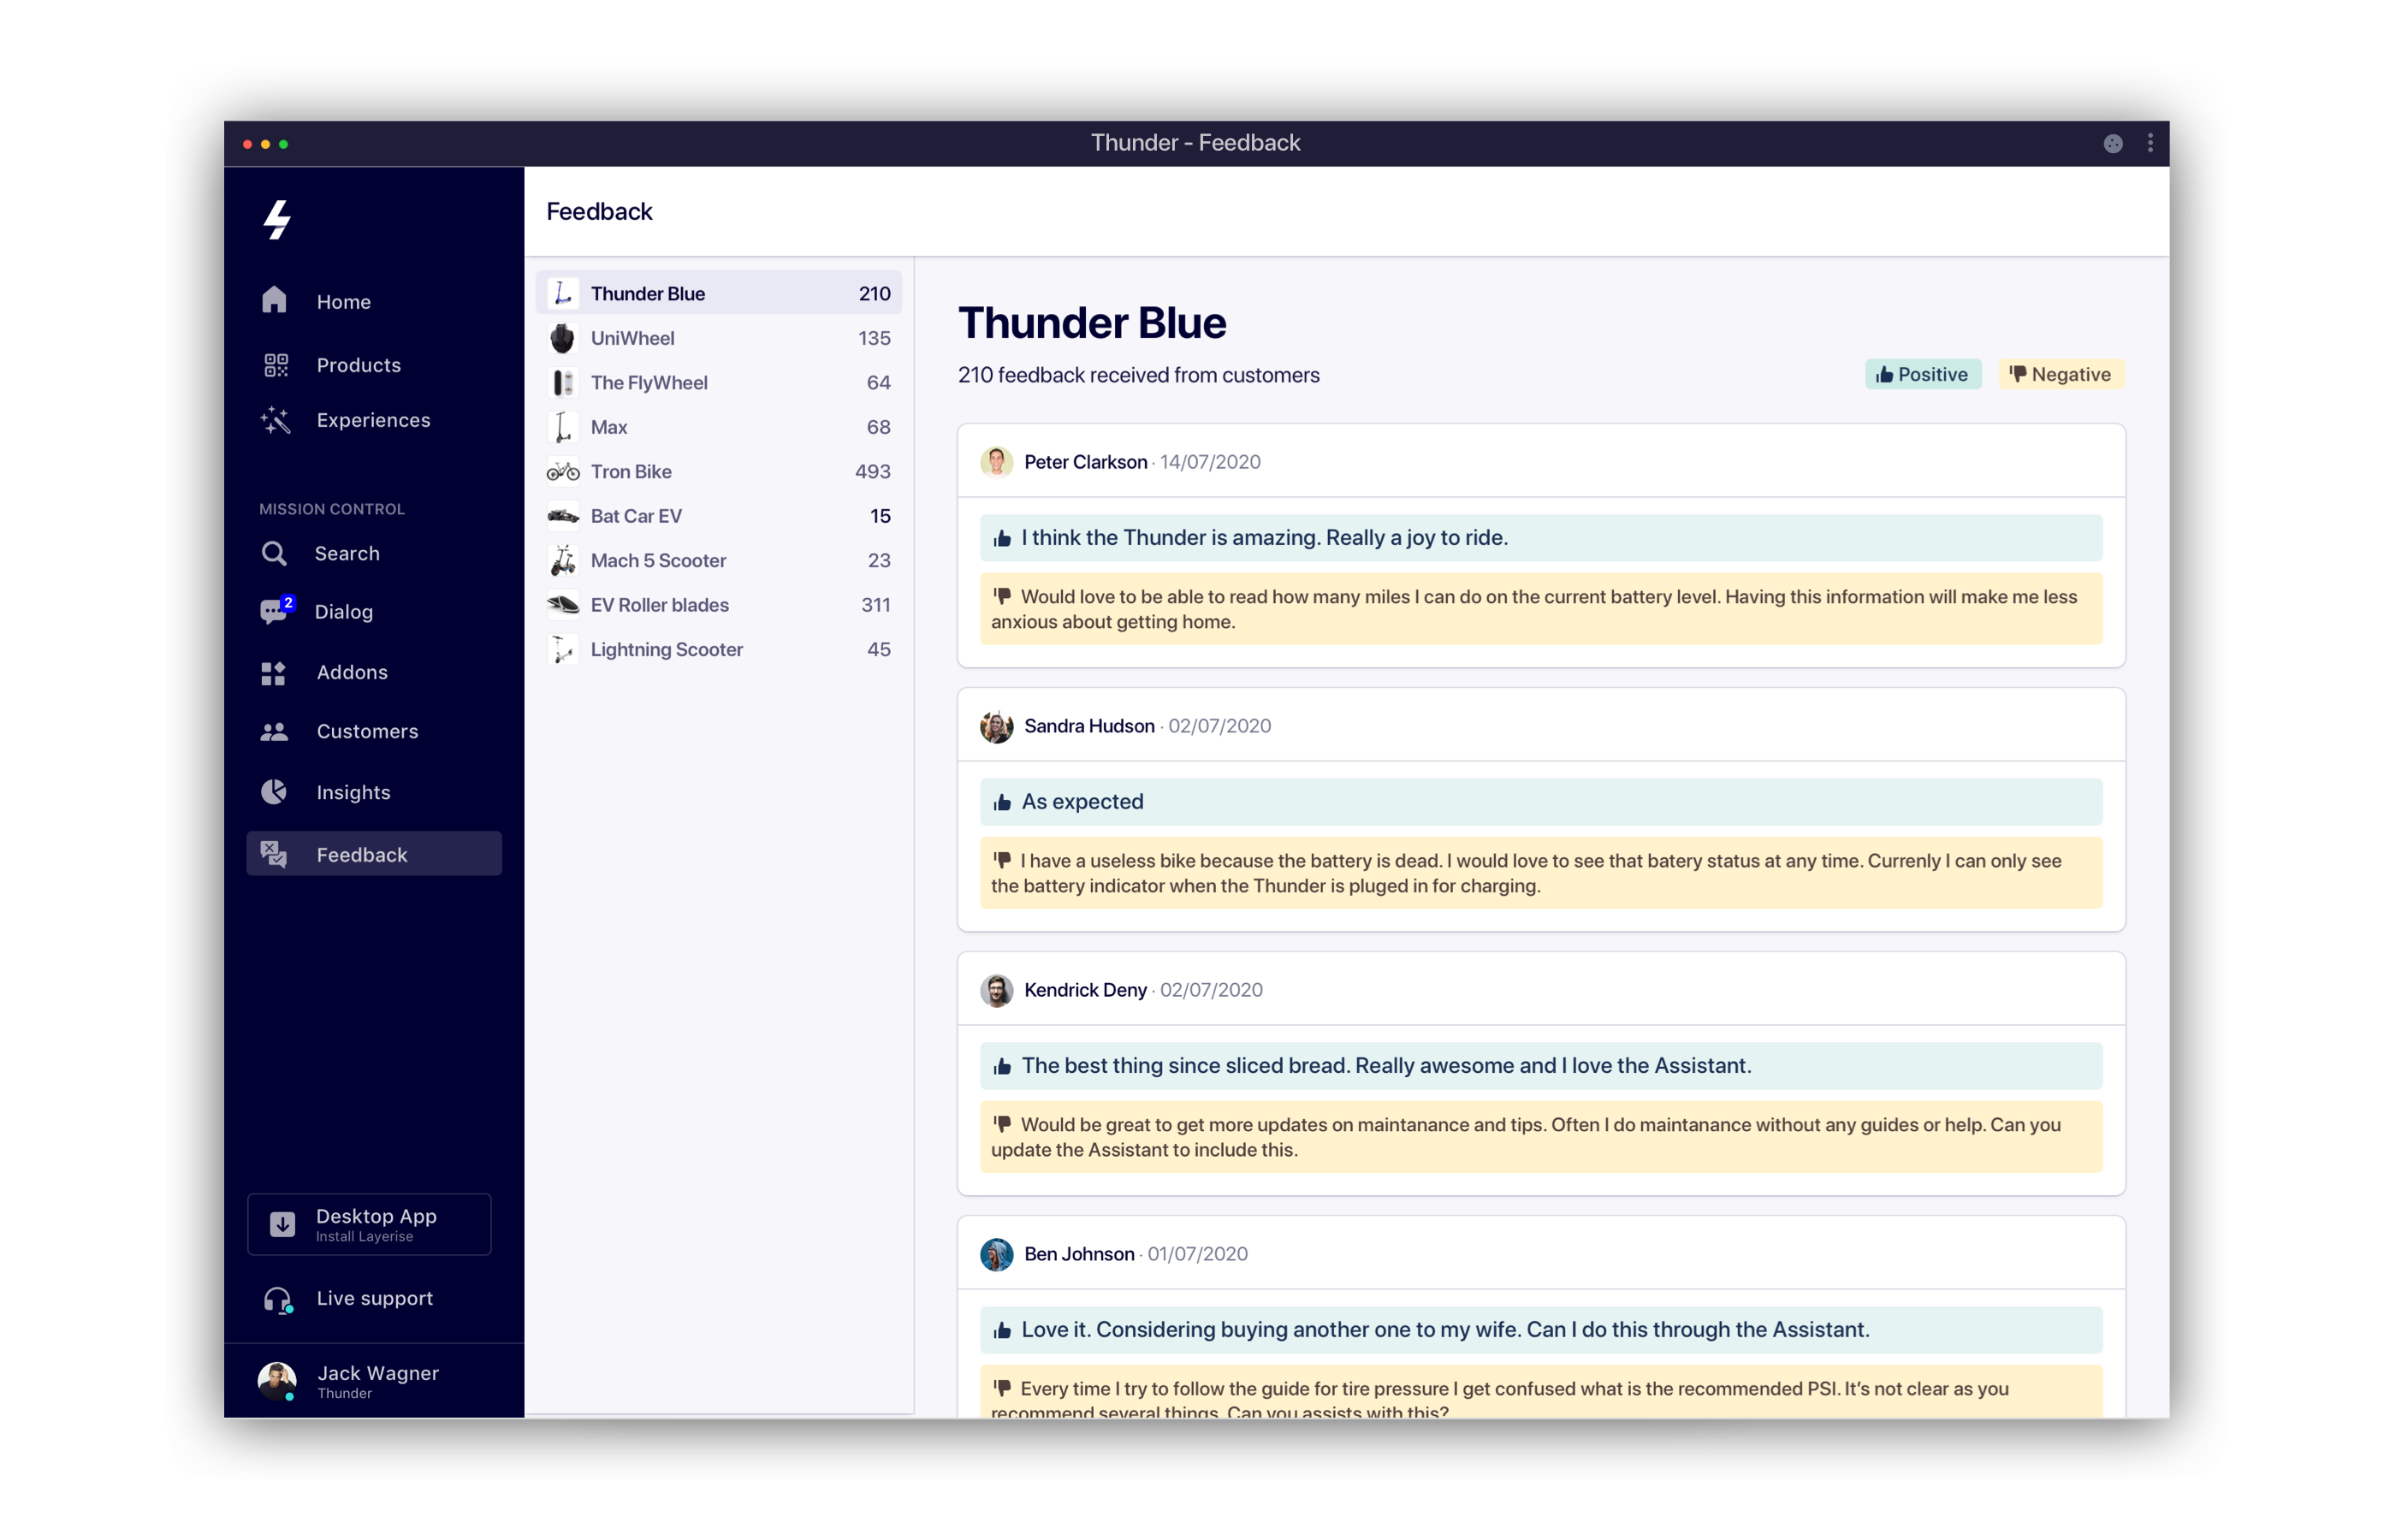
Task: Open Dialog chat icon with badge
Action: point(274,611)
